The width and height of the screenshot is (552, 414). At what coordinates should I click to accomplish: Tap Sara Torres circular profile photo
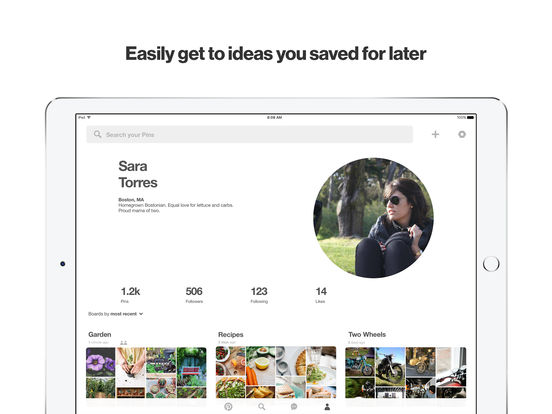[x=374, y=218]
